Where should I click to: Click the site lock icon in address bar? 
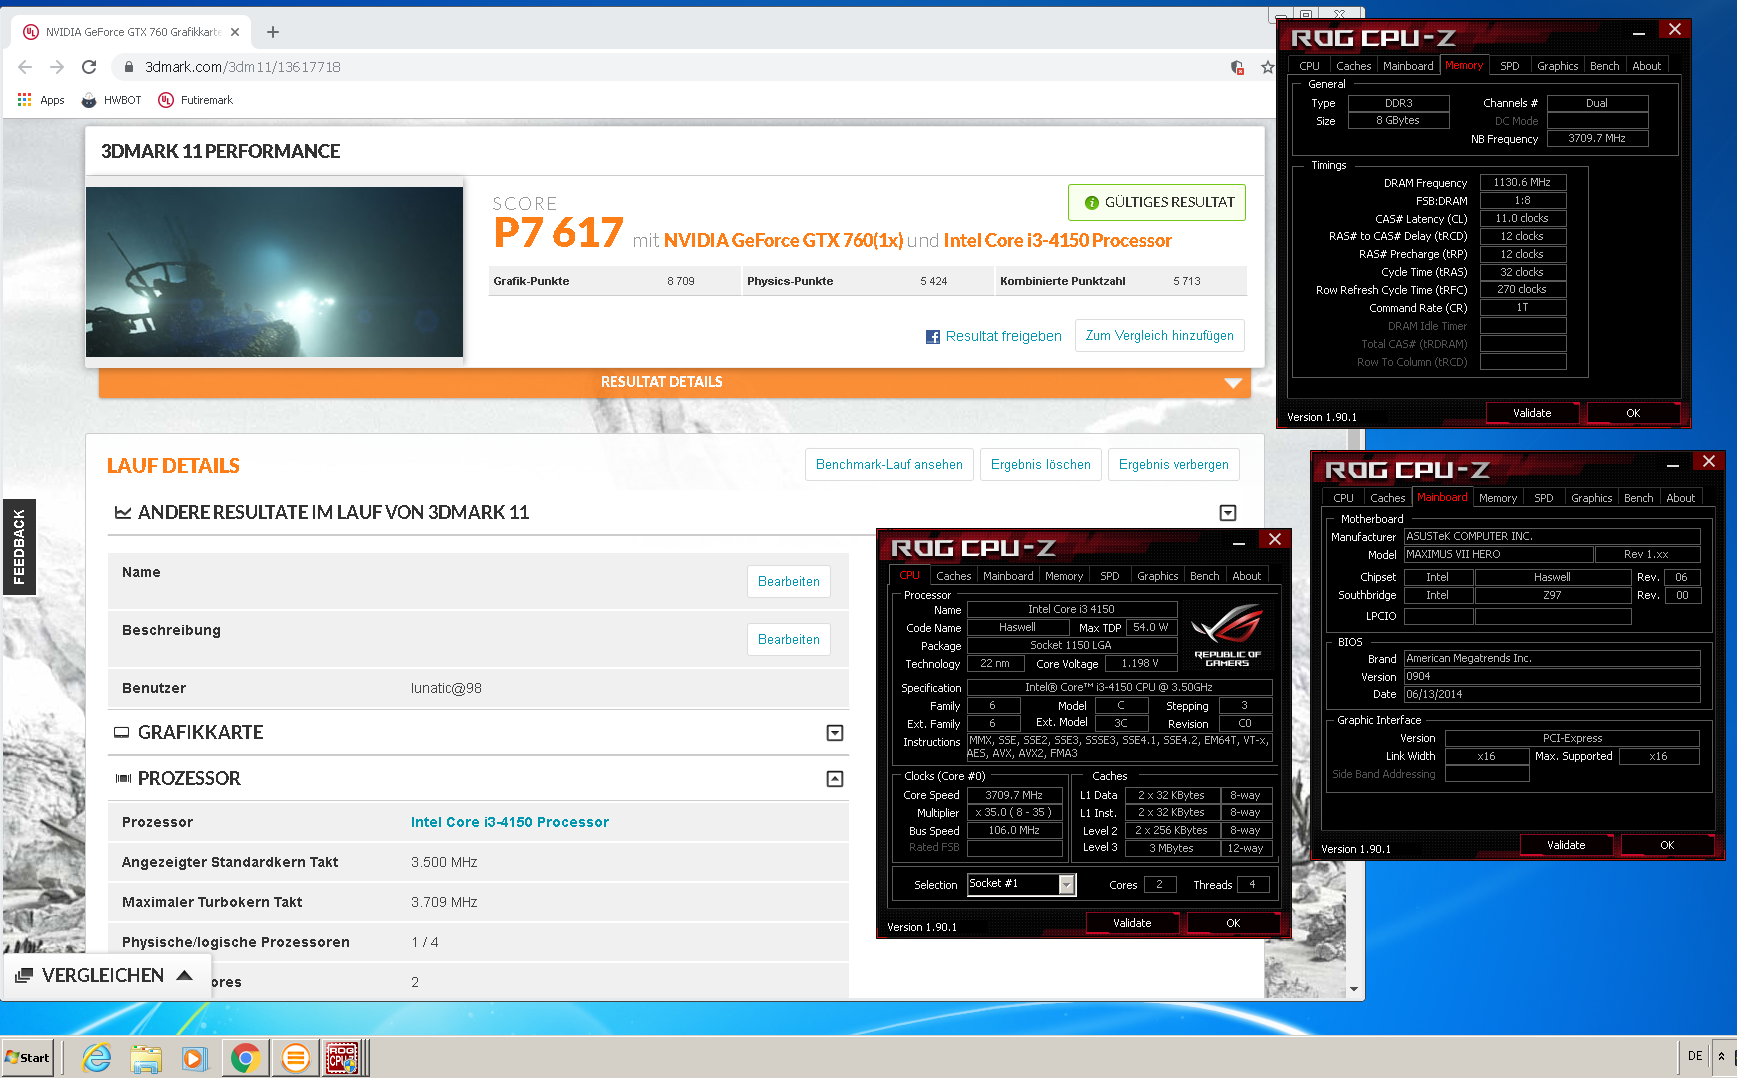pyautogui.click(x=128, y=67)
